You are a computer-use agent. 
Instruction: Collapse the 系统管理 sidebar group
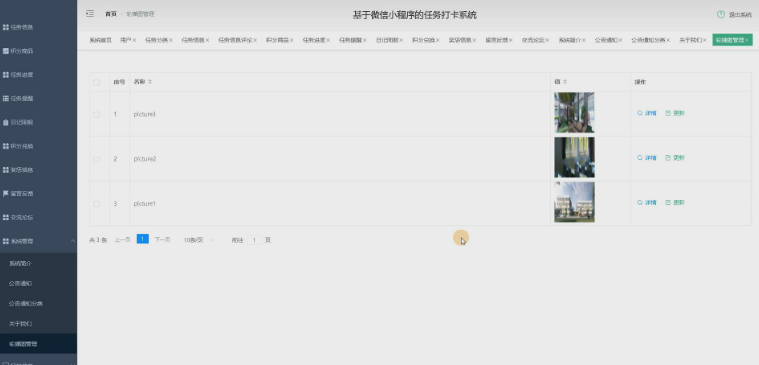click(38, 241)
